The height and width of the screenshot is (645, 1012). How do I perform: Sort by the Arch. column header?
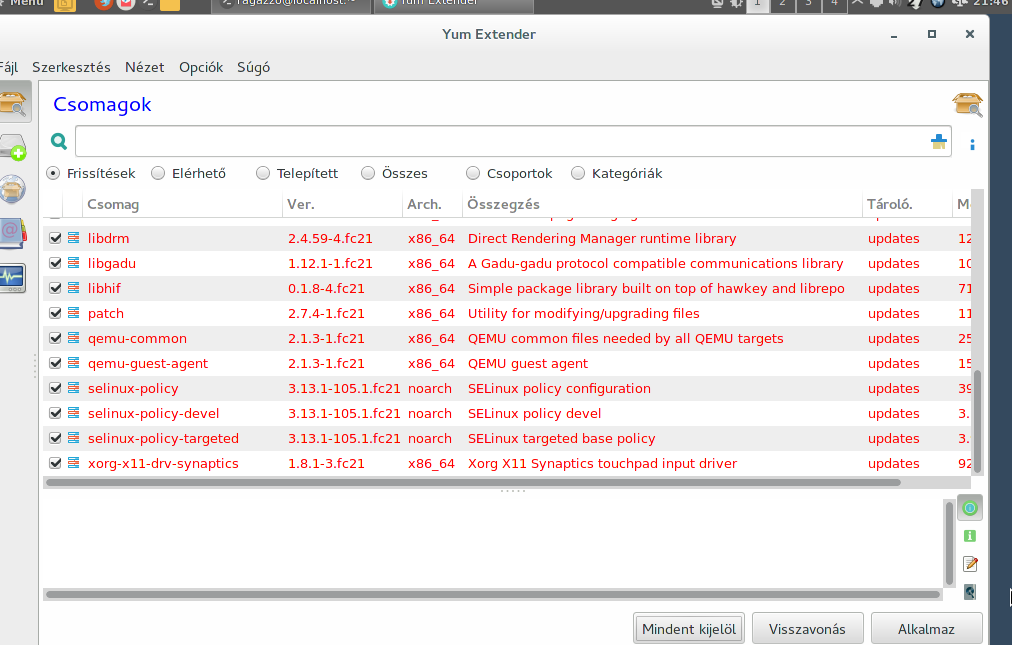pos(432,204)
